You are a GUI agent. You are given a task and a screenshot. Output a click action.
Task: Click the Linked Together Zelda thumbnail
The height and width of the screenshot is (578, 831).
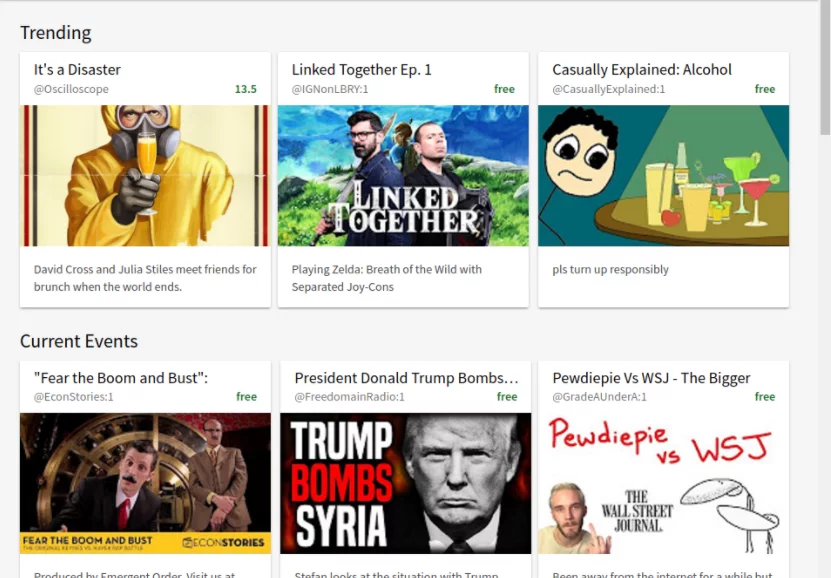pos(403,175)
